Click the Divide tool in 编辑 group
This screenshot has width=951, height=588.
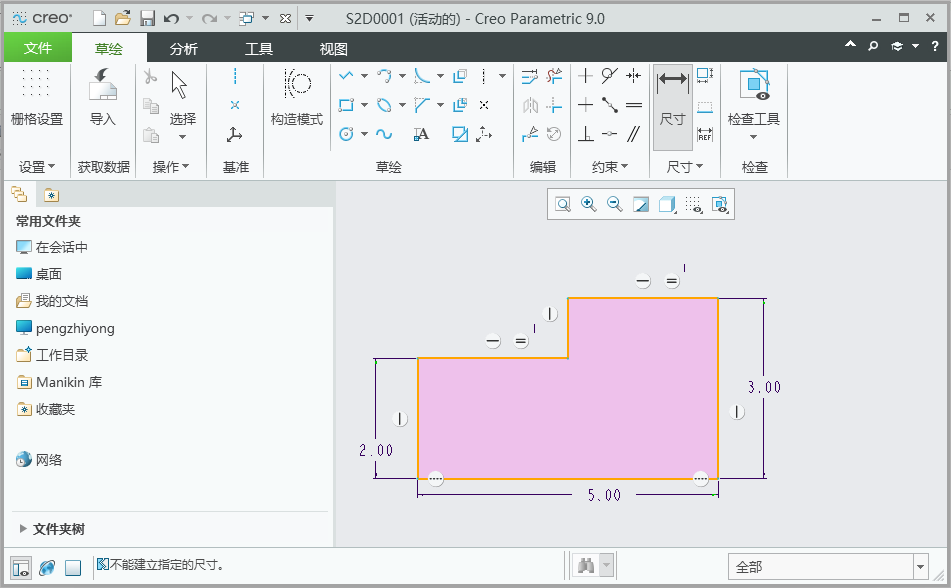click(529, 134)
